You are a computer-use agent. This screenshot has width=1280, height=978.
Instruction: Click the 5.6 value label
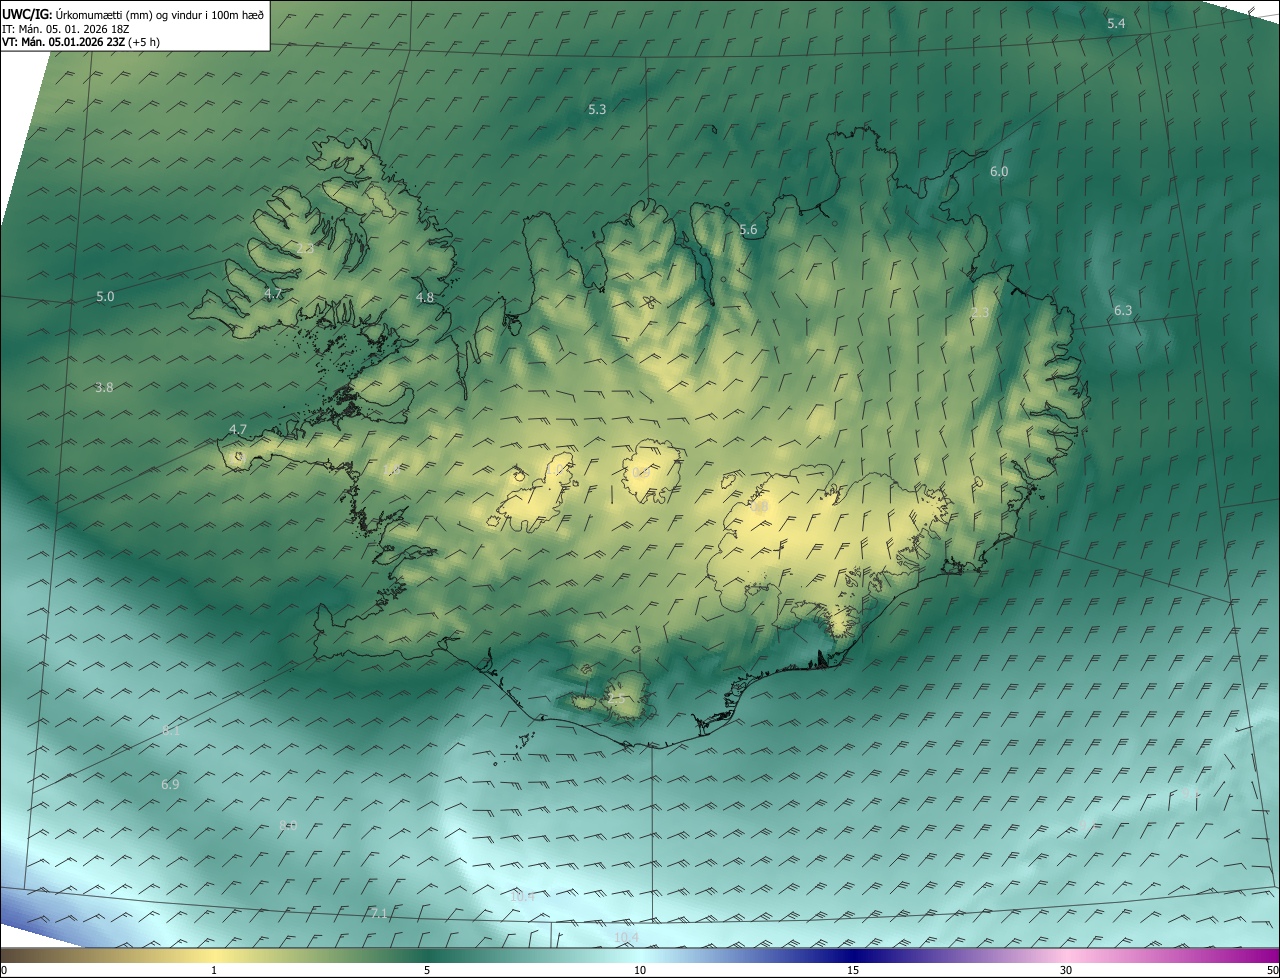point(748,230)
